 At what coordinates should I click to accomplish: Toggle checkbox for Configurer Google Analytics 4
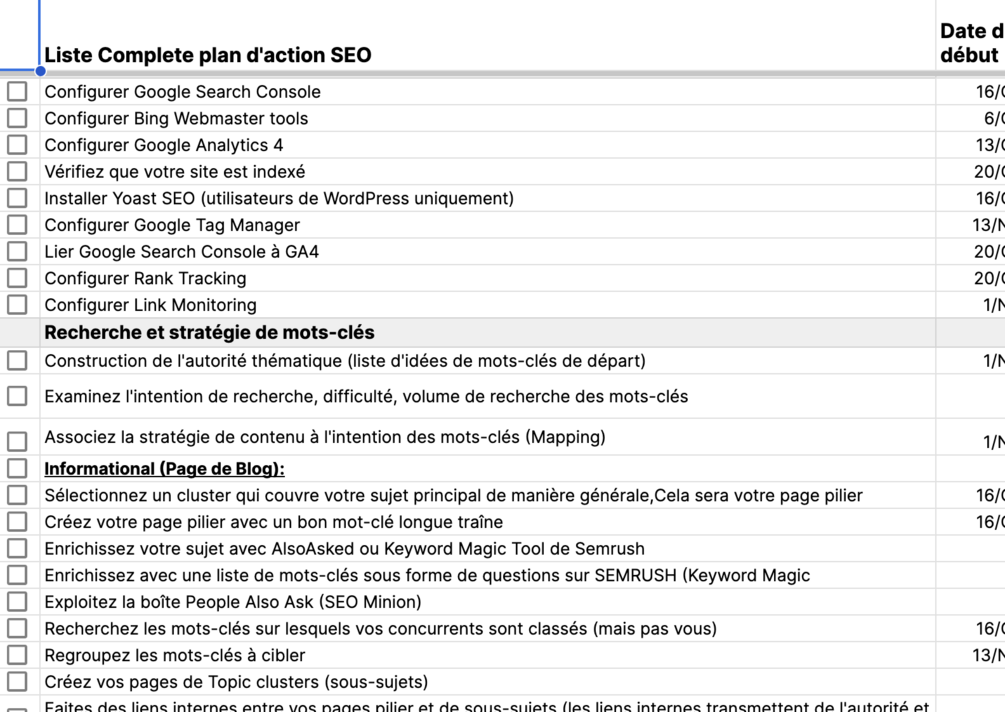[x=17, y=145]
